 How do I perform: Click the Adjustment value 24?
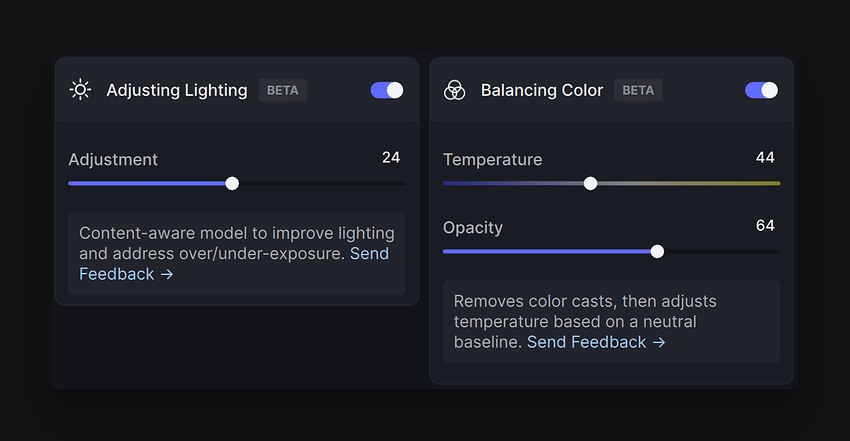(391, 158)
